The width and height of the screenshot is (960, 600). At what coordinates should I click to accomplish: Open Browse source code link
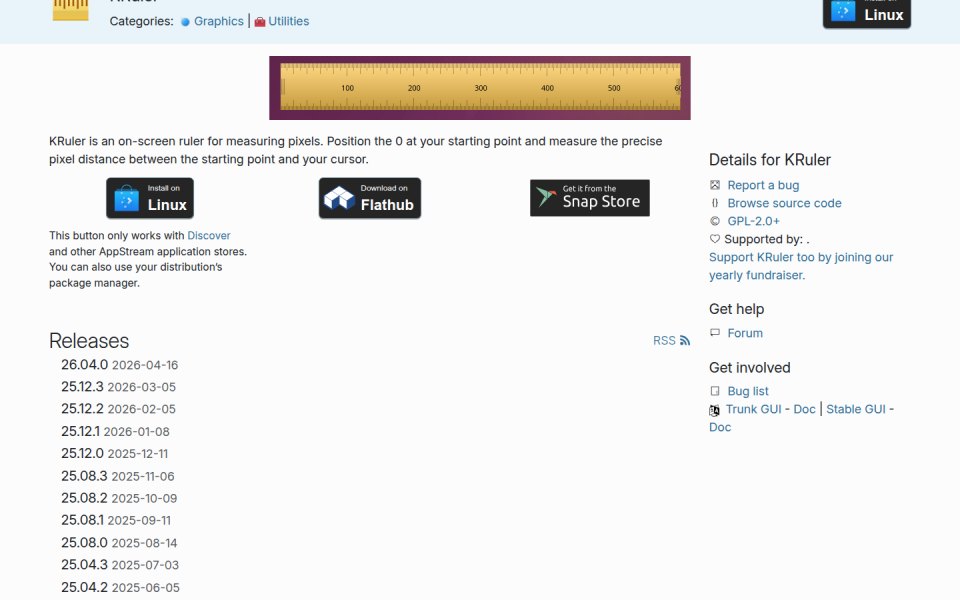click(784, 203)
